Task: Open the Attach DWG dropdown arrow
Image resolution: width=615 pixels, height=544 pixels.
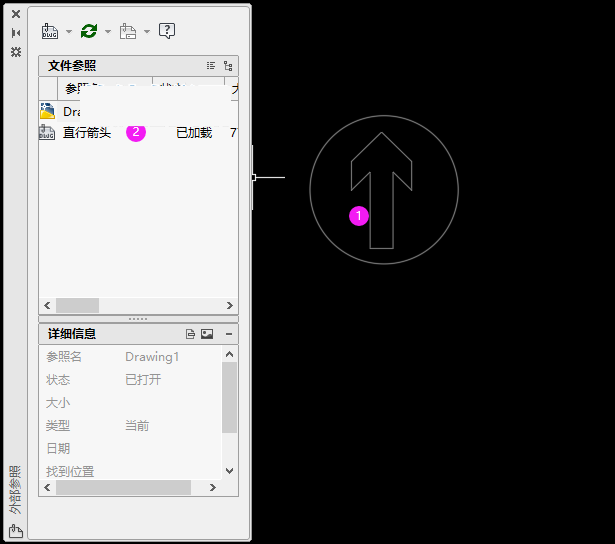Action: (x=69, y=31)
